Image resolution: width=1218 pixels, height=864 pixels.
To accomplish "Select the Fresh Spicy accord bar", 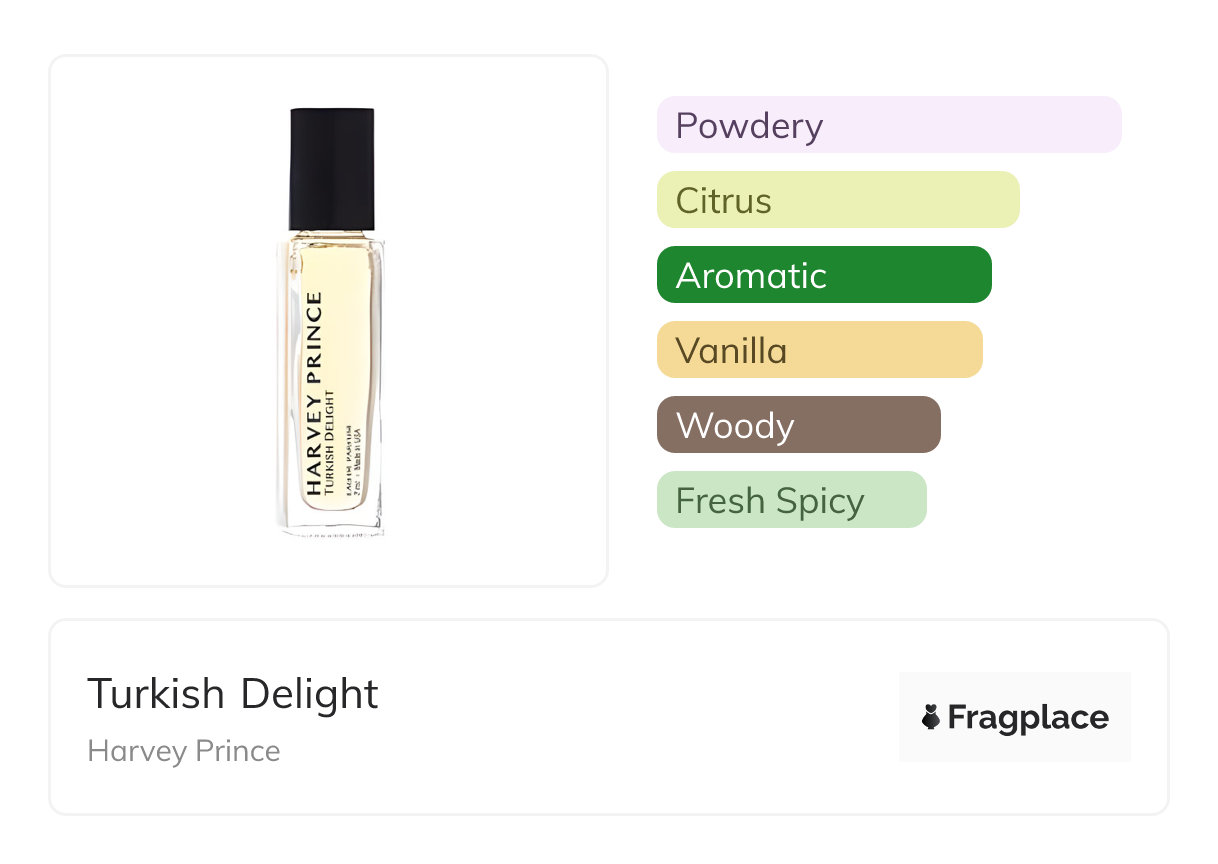I will [791, 500].
